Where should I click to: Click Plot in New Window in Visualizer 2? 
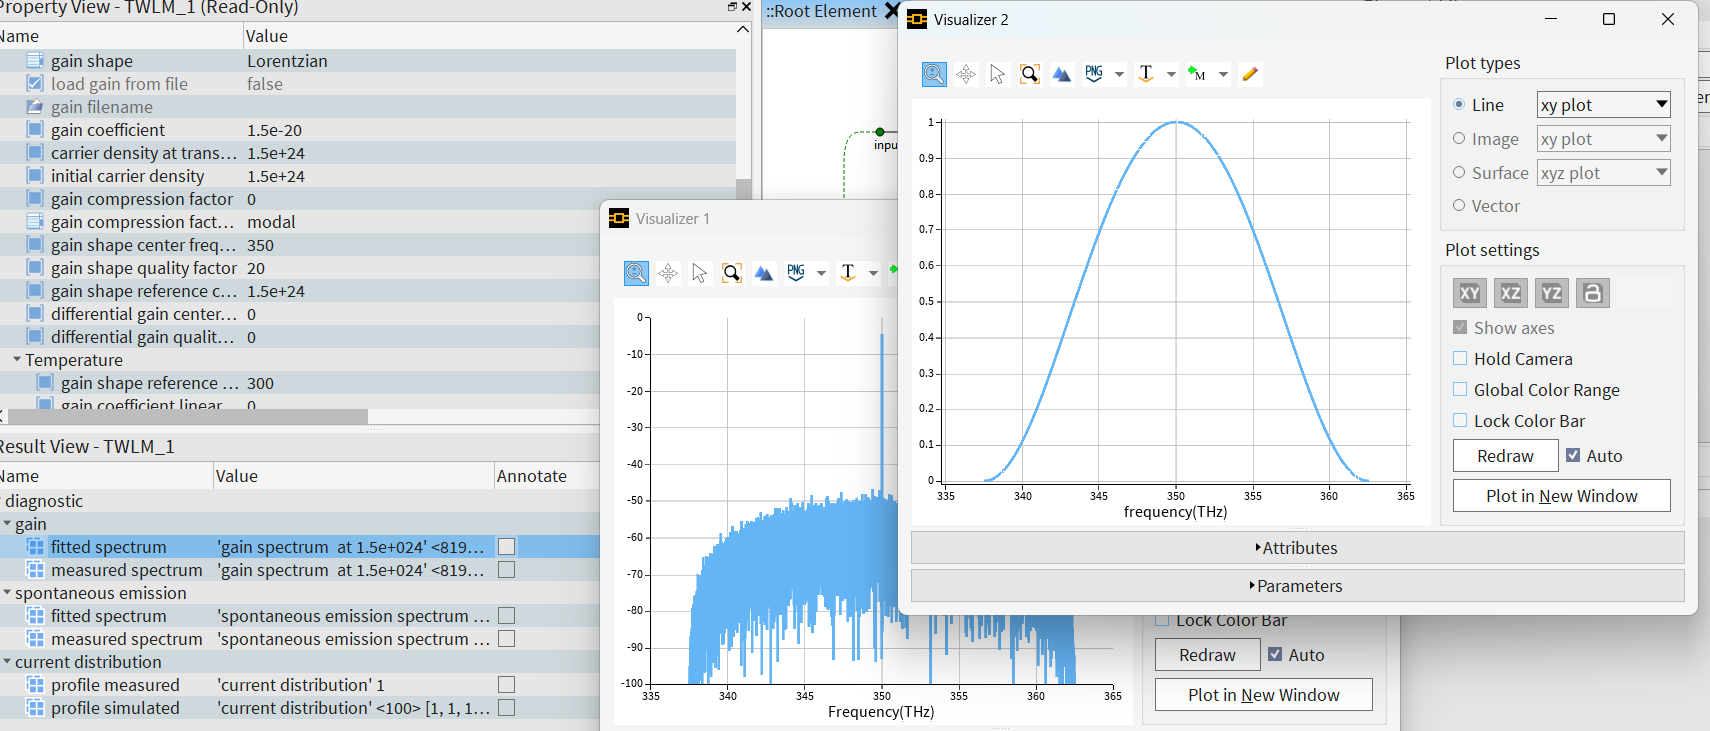(x=1561, y=496)
